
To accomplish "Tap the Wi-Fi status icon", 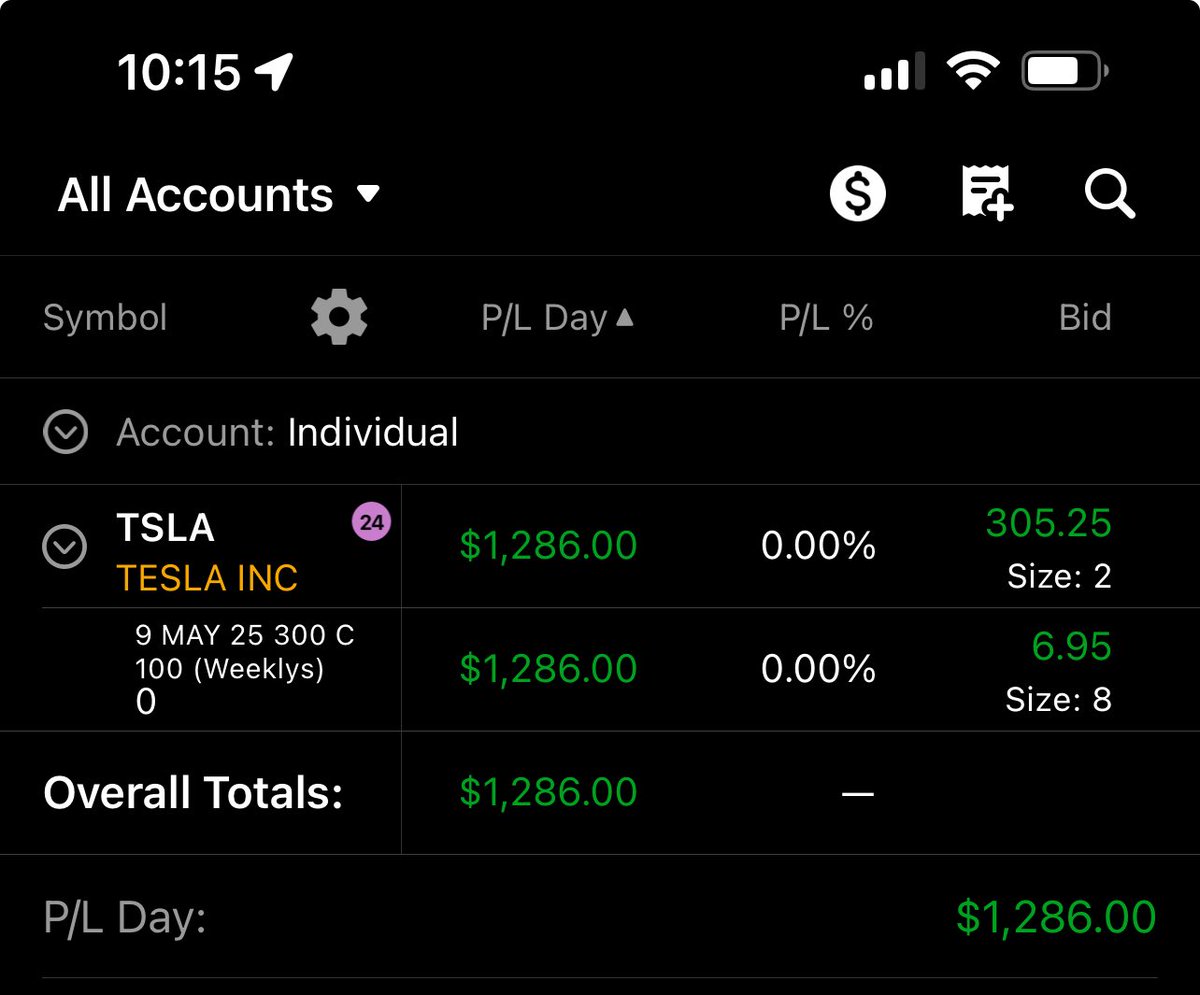I will pyautogui.click(x=971, y=72).
